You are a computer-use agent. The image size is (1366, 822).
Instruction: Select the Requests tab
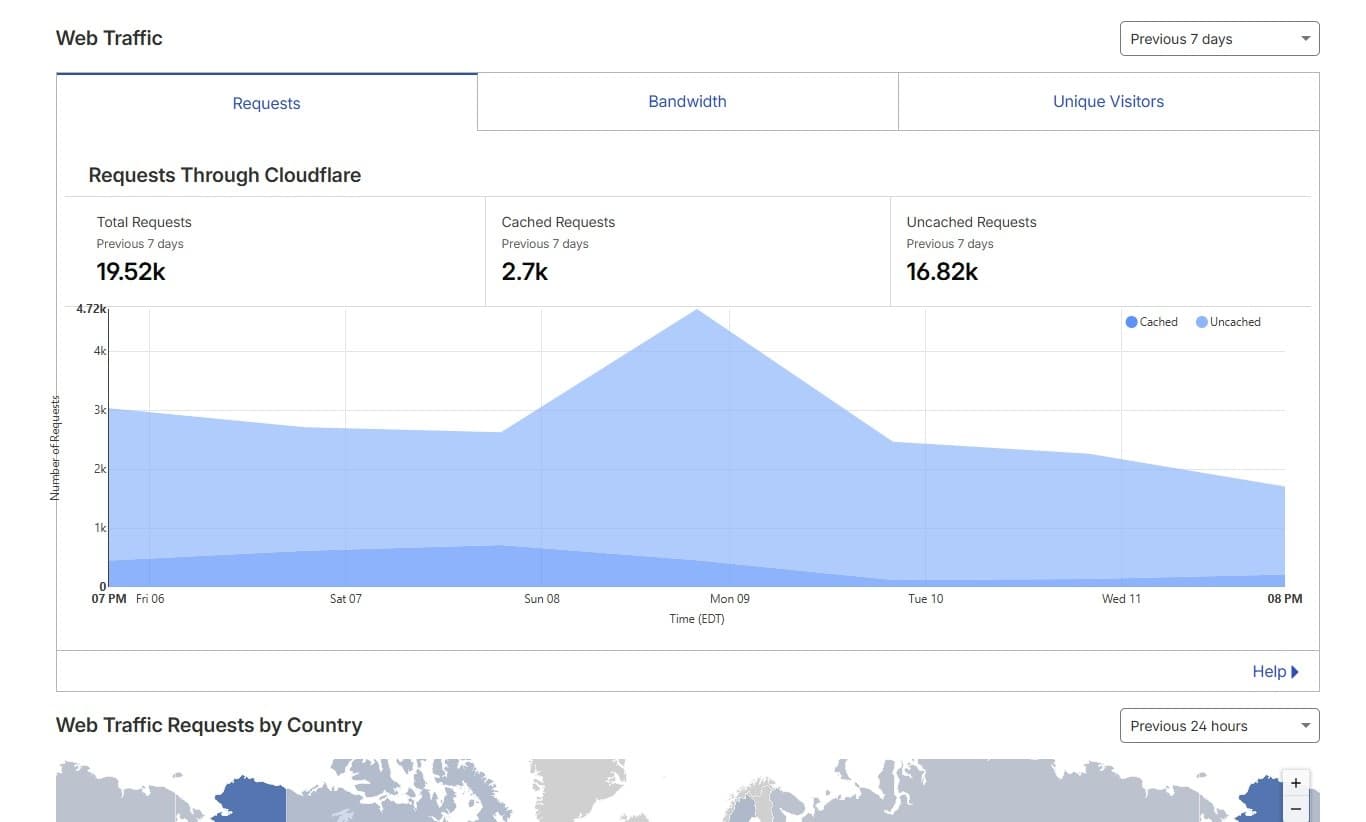point(266,103)
